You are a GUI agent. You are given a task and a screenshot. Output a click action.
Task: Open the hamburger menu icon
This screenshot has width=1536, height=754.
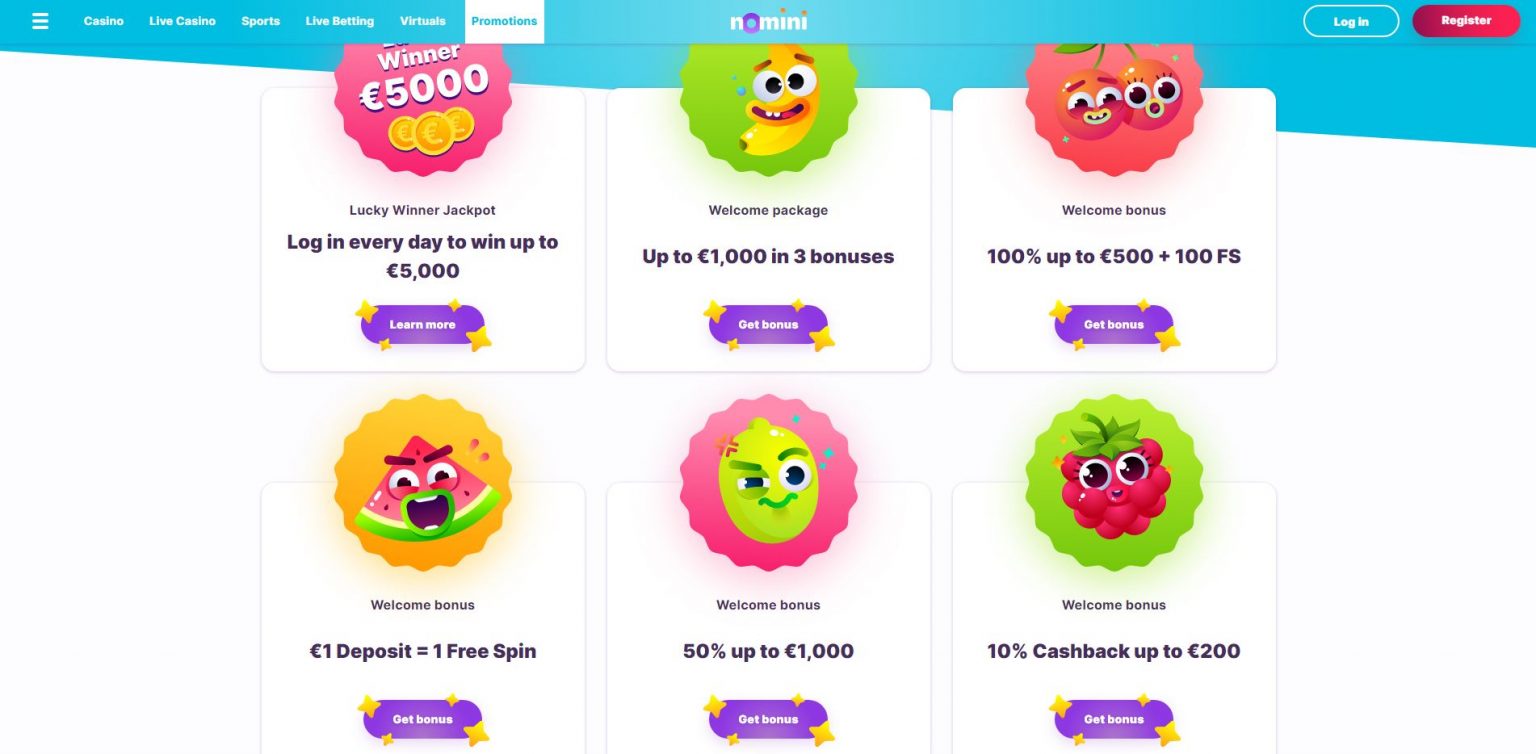[x=40, y=21]
